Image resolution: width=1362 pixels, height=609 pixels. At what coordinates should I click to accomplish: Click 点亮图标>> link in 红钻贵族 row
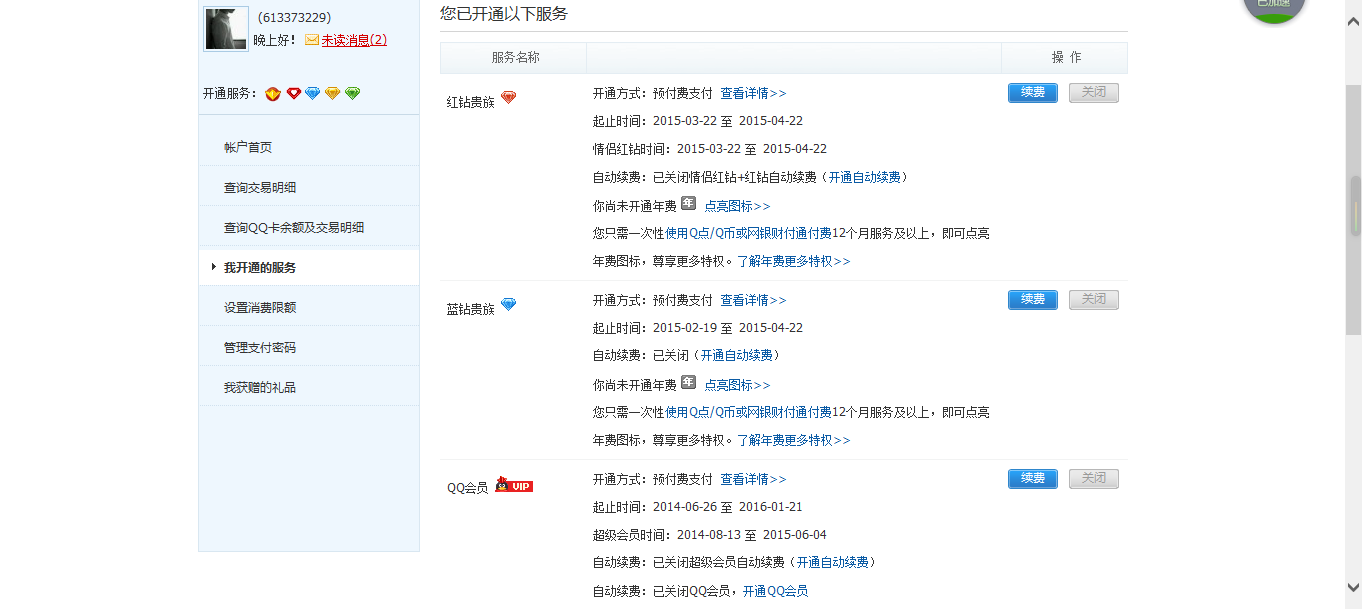coord(737,206)
